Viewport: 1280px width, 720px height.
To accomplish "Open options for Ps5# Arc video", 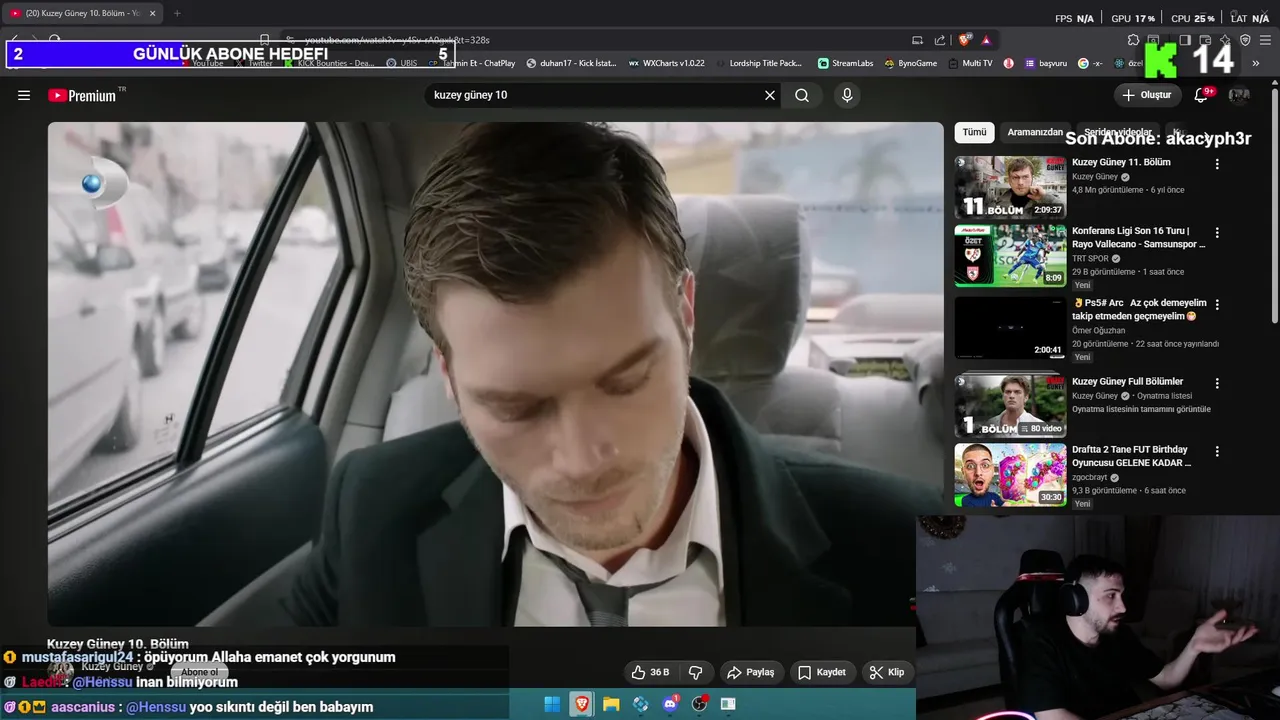I will (x=1217, y=304).
